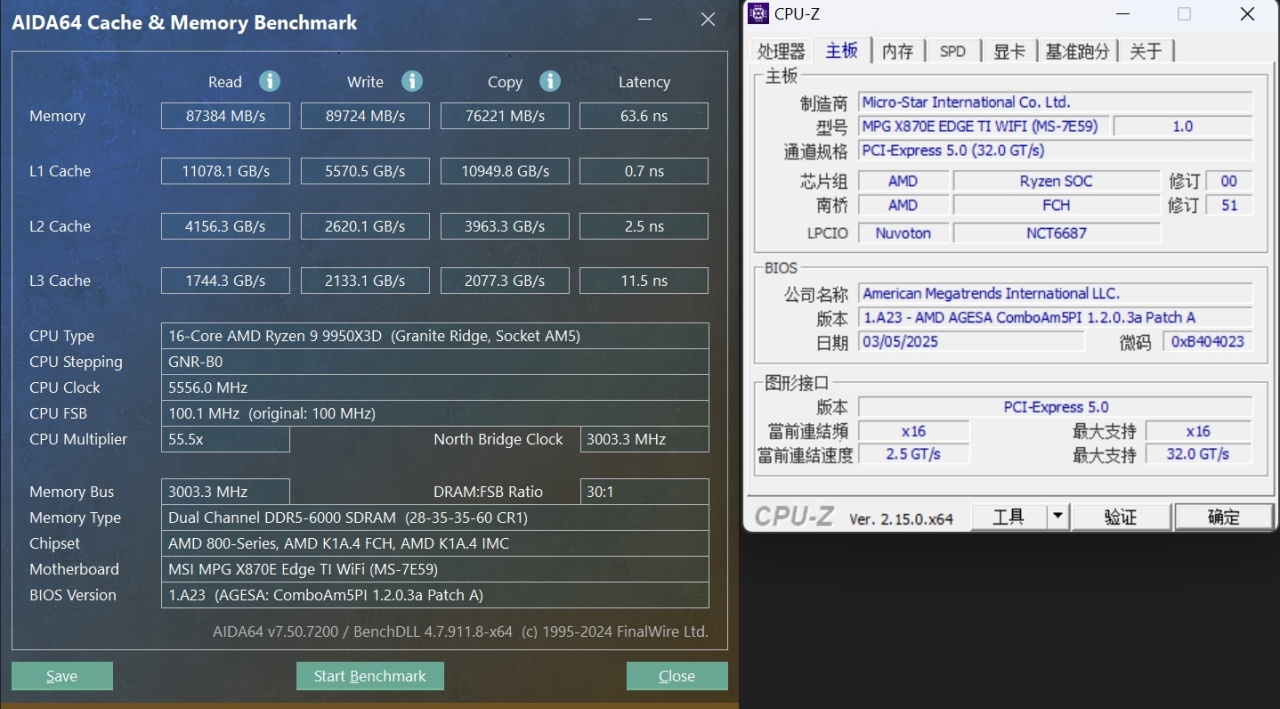Click CPU Clock value 5556.0 MHz

click(x=435, y=387)
